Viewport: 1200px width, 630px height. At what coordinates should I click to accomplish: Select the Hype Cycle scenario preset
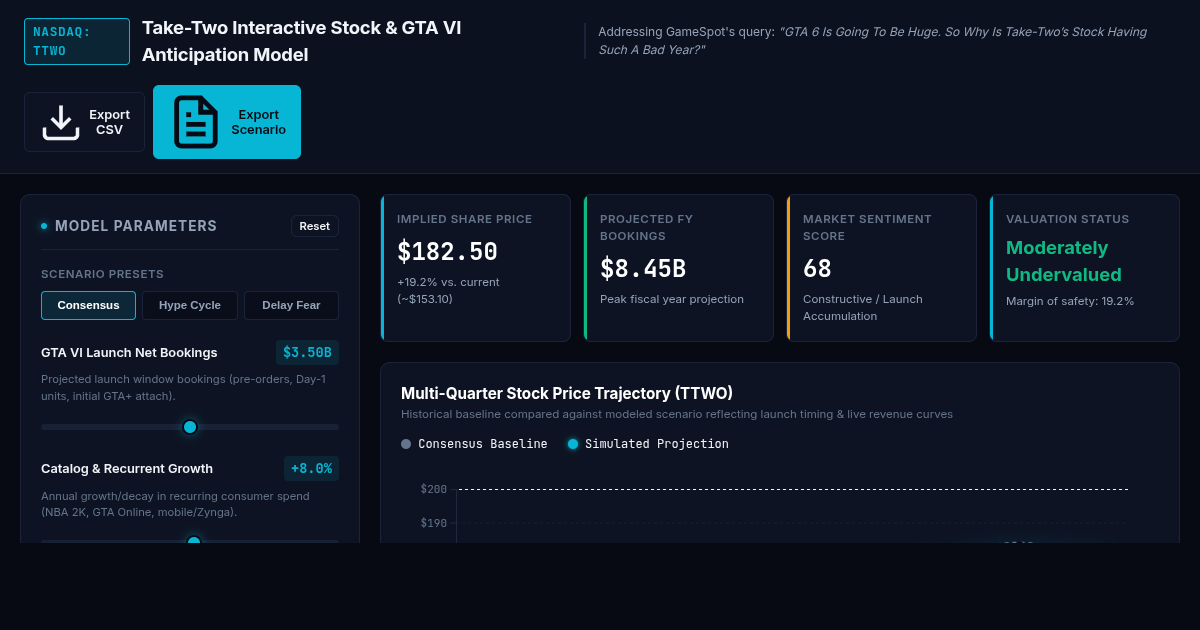190,305
